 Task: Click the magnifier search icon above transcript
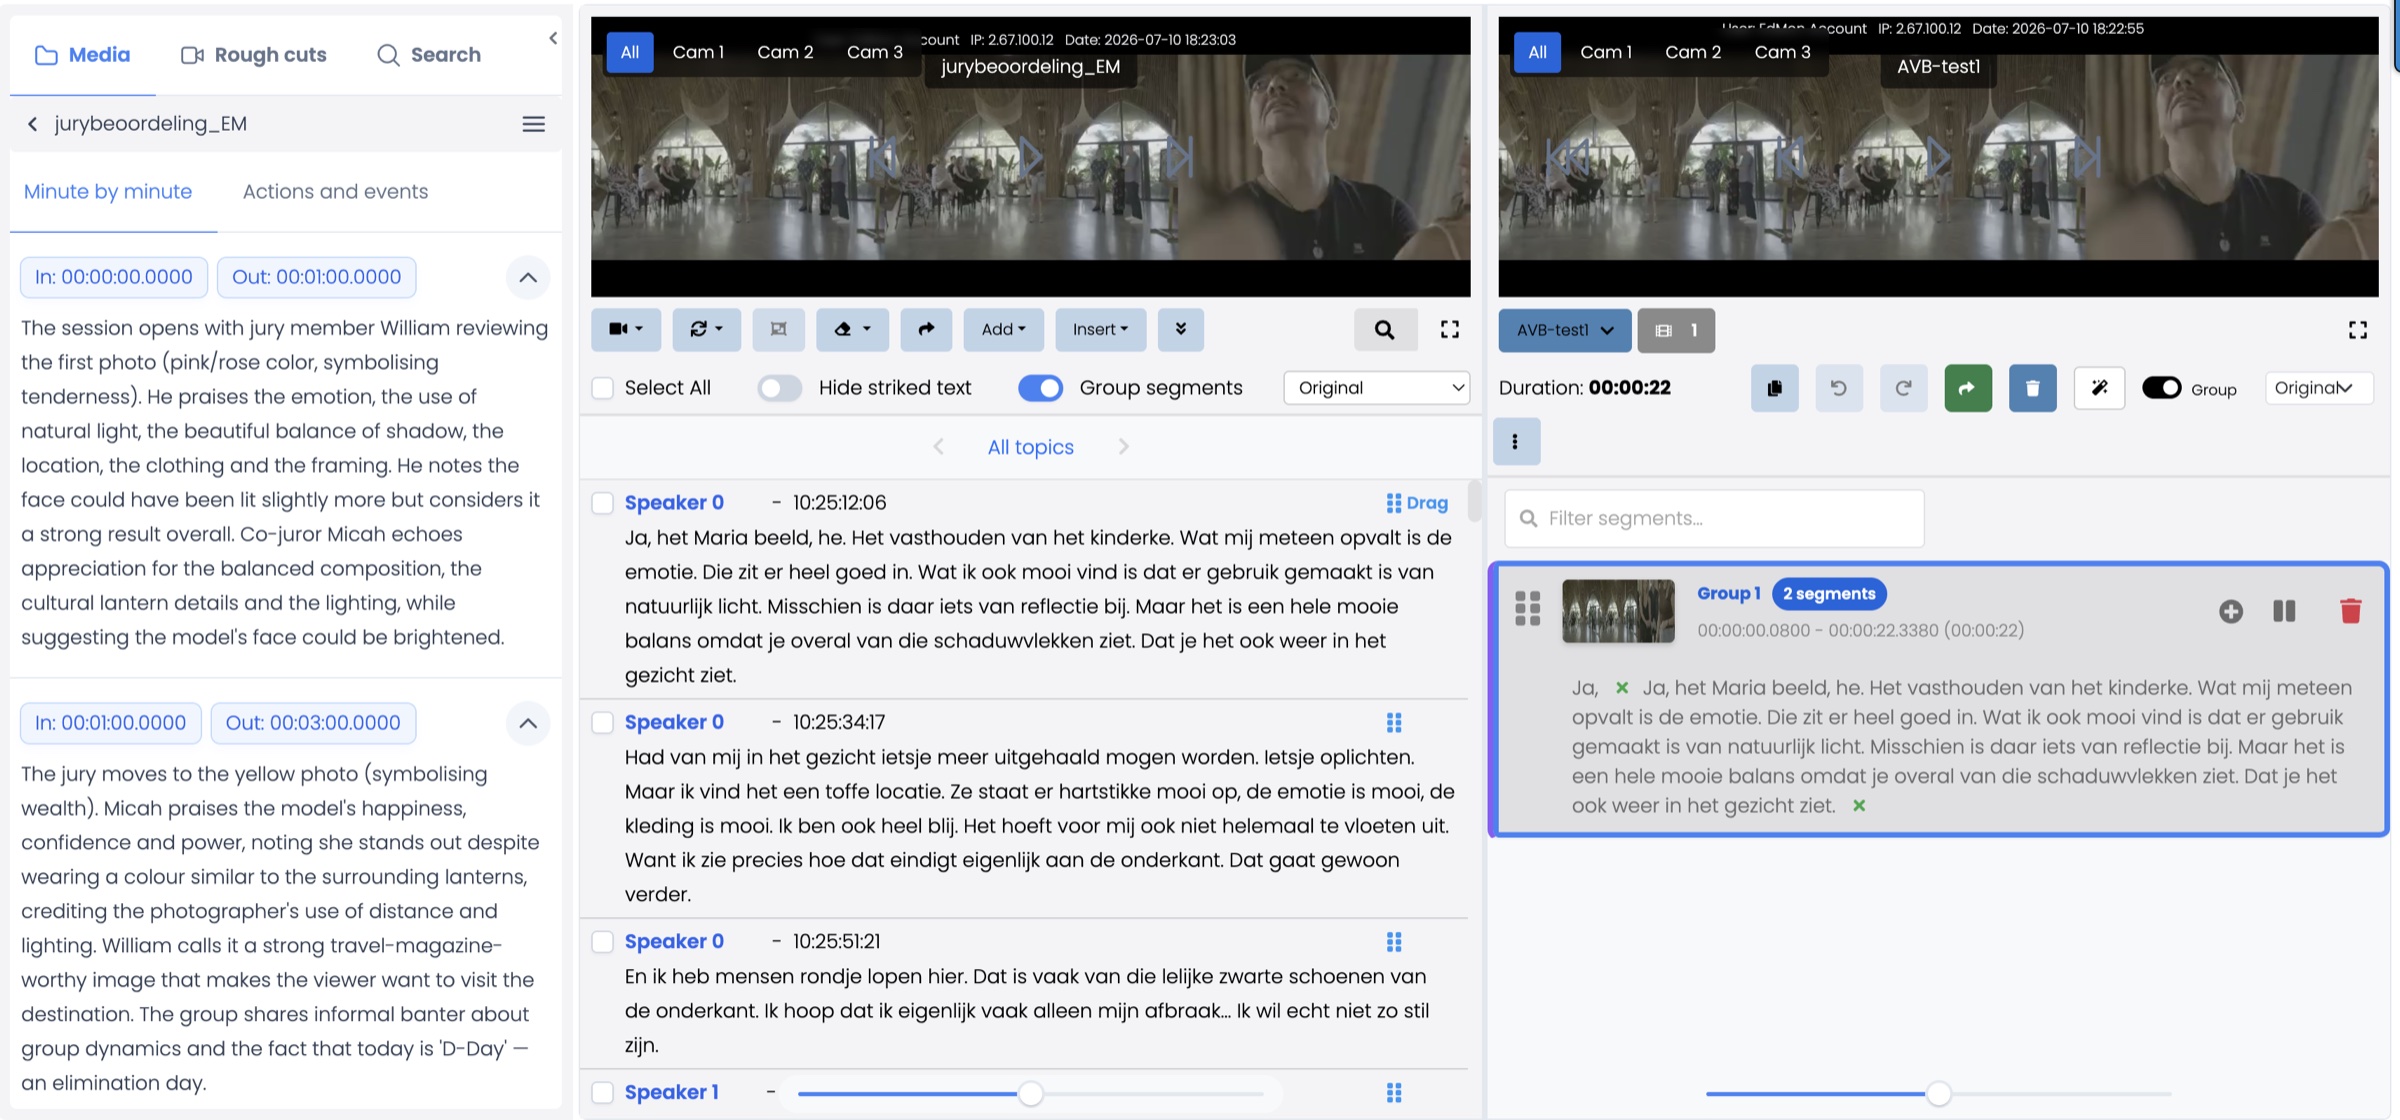click(x=1385, y=329)
